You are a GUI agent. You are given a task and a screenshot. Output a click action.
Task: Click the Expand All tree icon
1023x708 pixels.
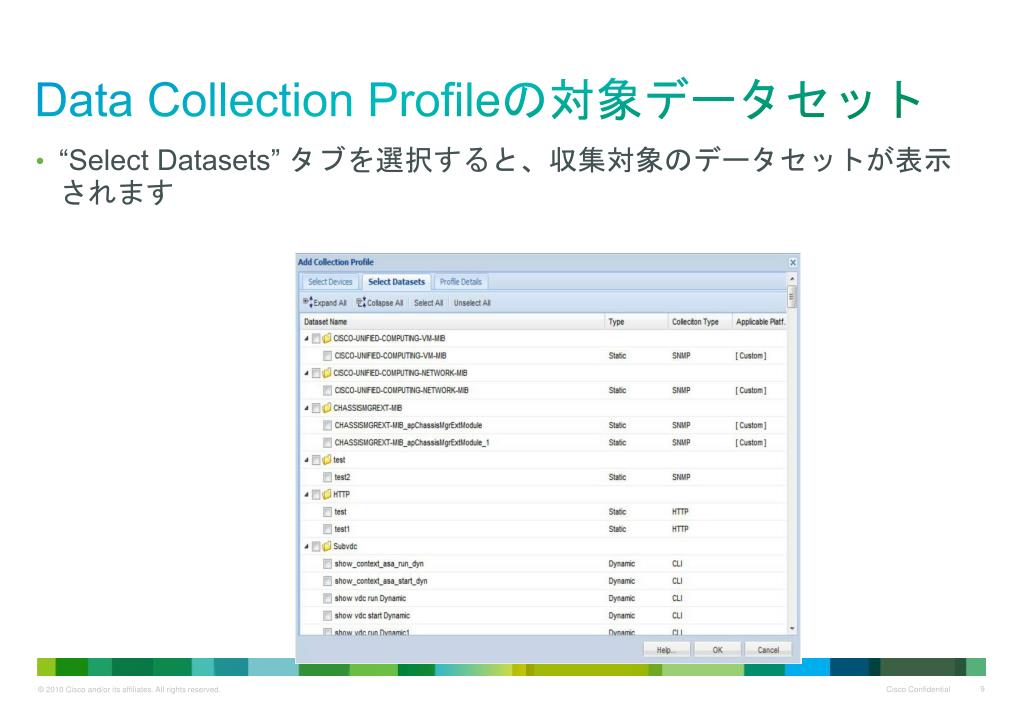(307, 303)
